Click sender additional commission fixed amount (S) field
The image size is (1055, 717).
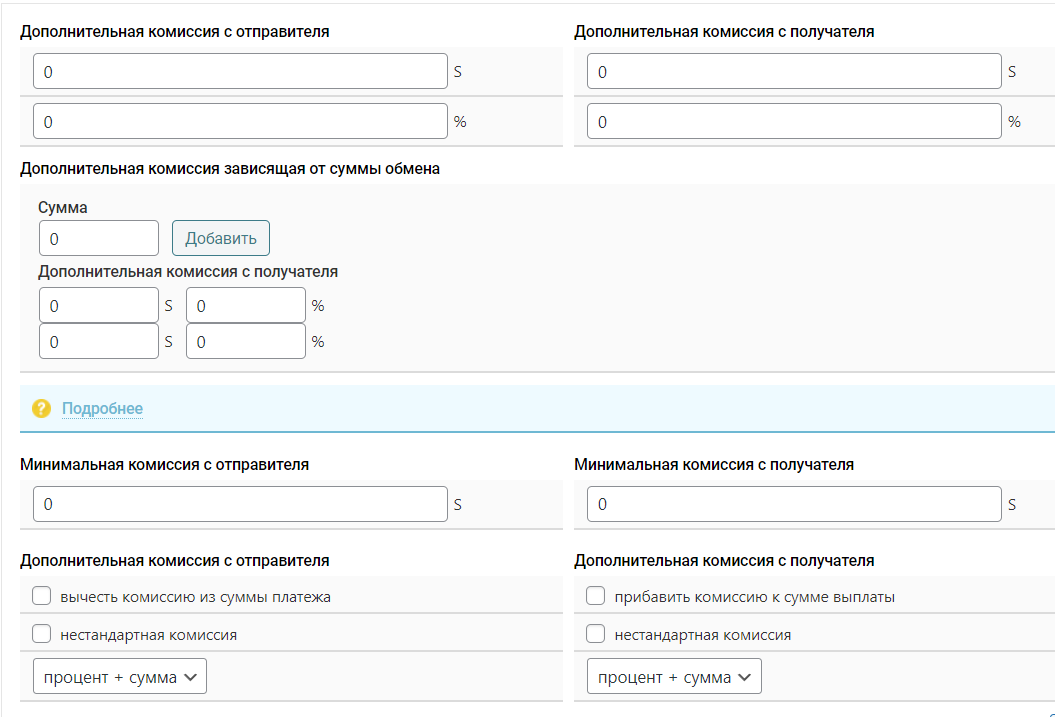[x=240, y=72]
